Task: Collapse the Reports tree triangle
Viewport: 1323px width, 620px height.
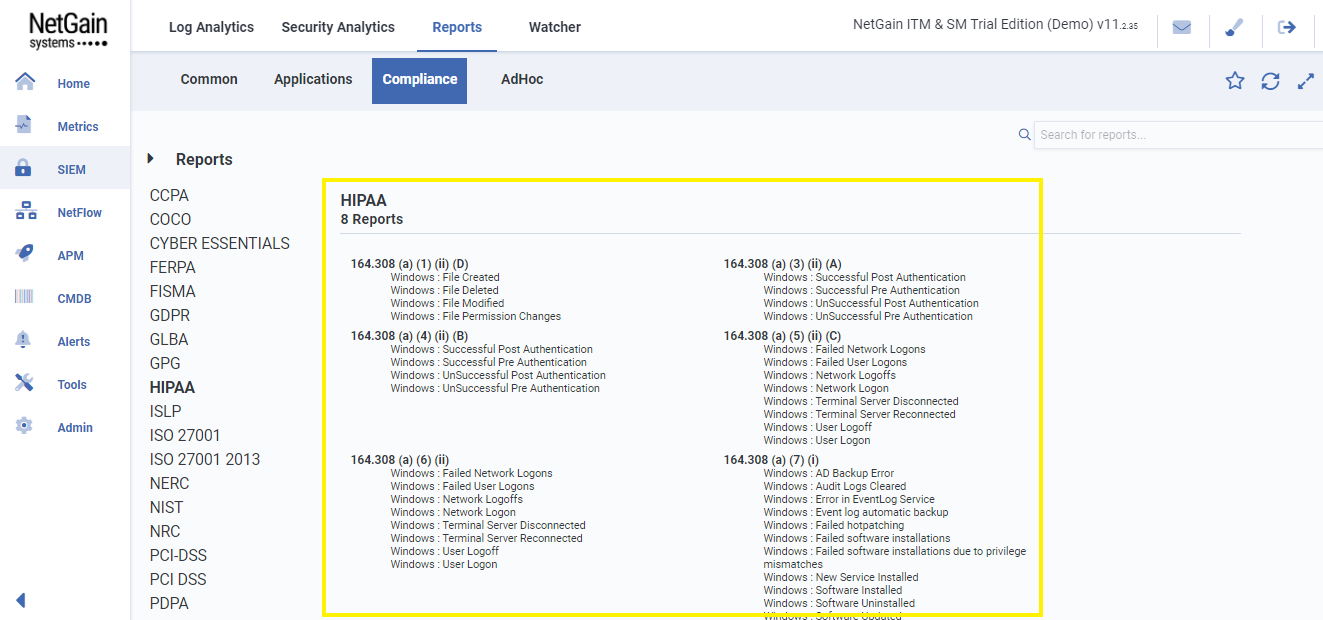Action: point(151,158)
